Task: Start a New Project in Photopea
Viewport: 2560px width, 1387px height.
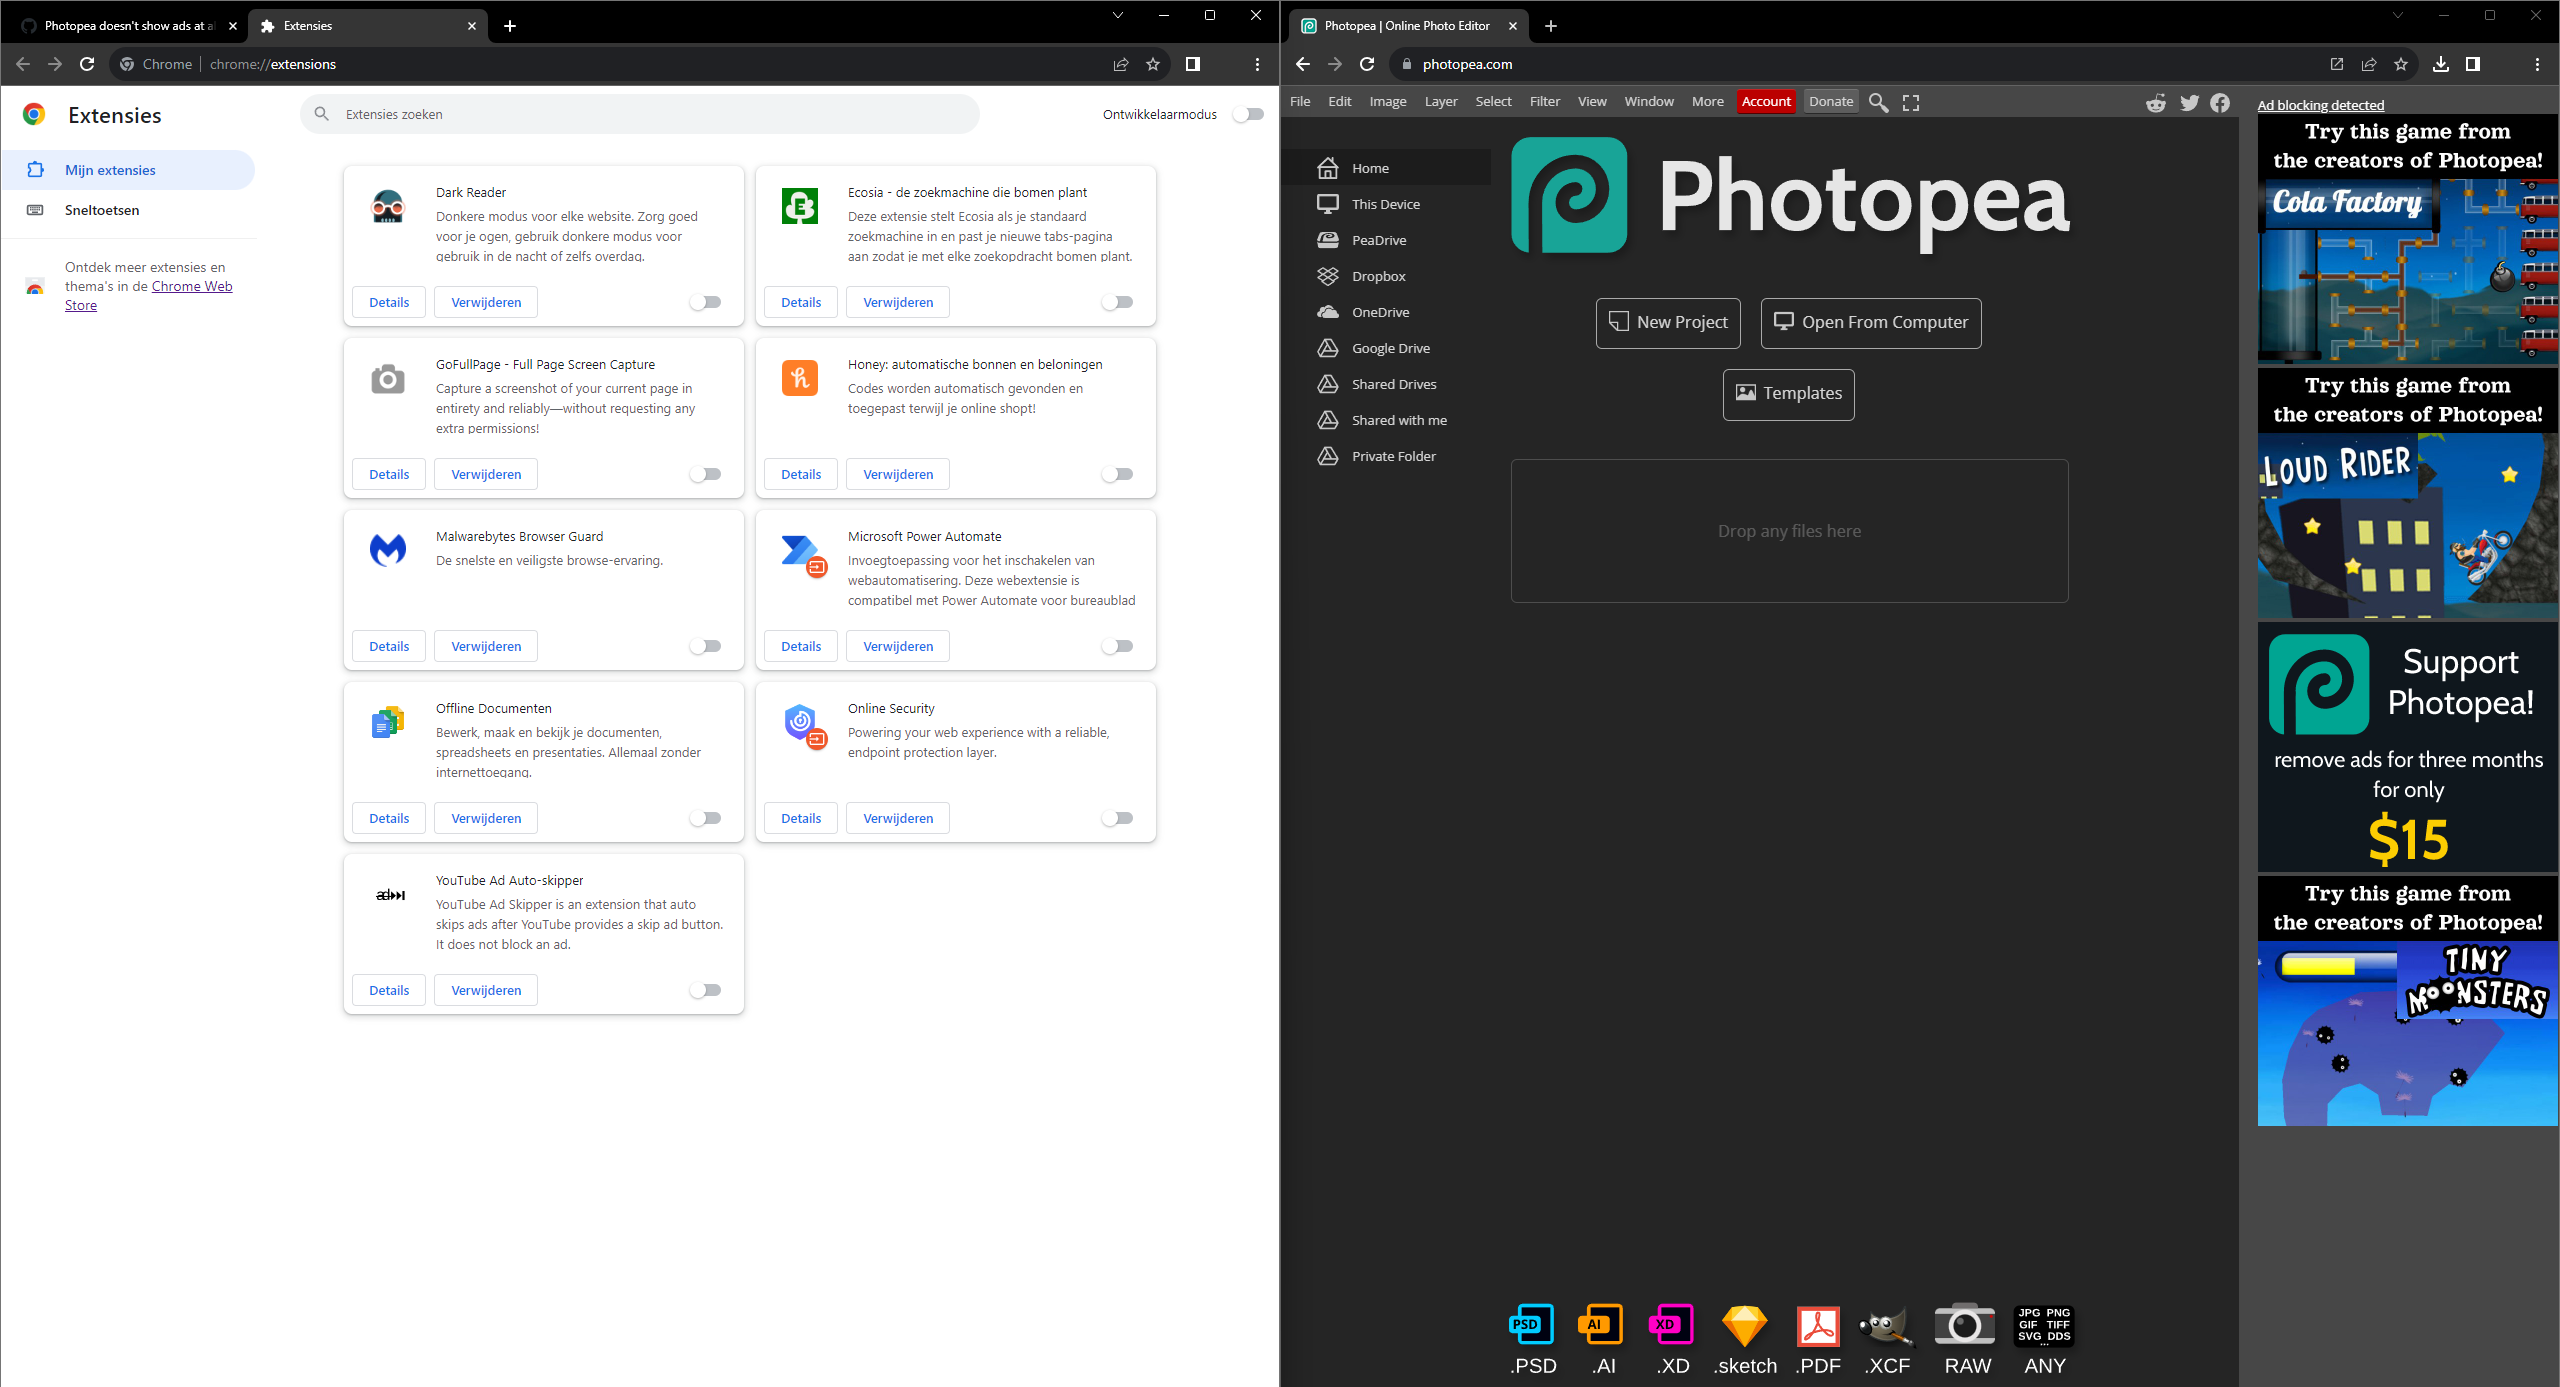Action: [x=1667, y=322]
